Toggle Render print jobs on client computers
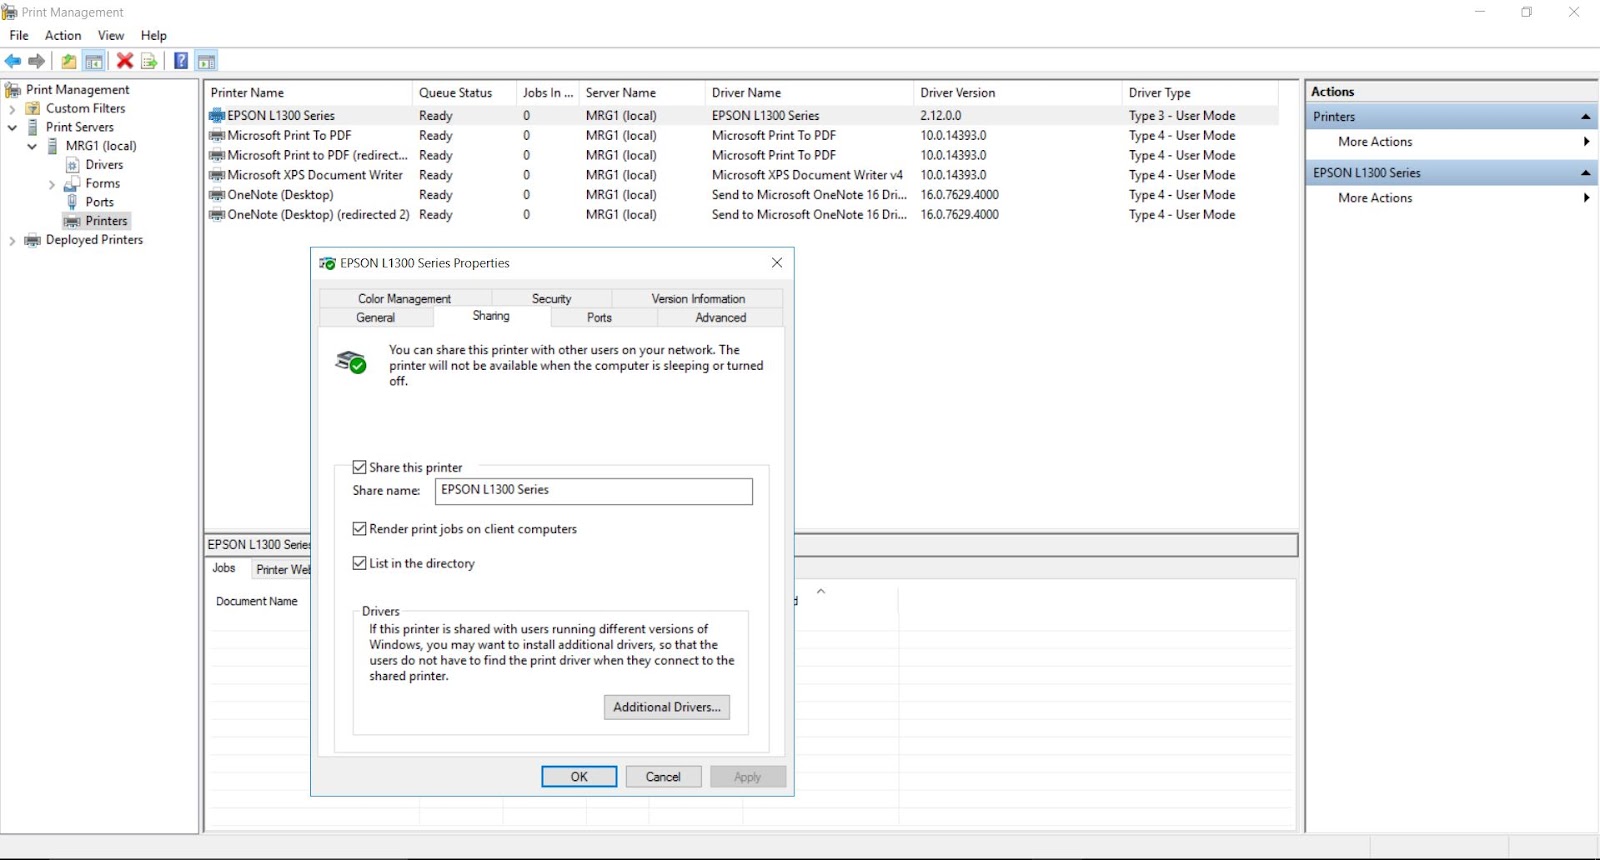Viewport: 1600px width, 860px height. (359, 529)
